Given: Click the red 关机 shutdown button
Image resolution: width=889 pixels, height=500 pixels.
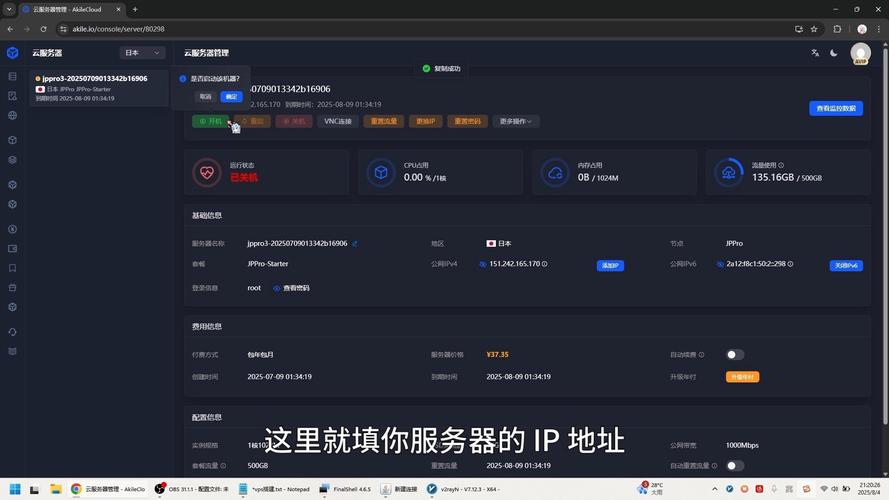Looking at the screenshot, I should (x=294, y=121).
